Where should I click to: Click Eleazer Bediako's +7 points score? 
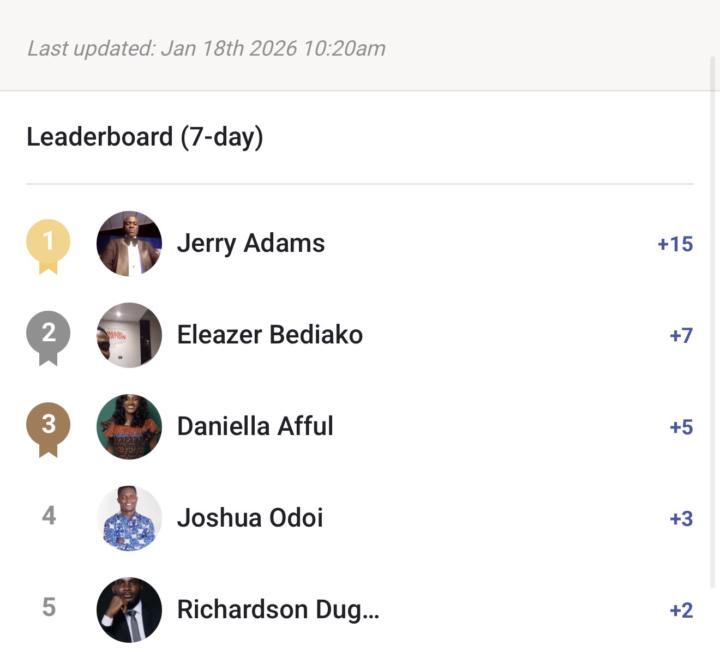point(681,336)
